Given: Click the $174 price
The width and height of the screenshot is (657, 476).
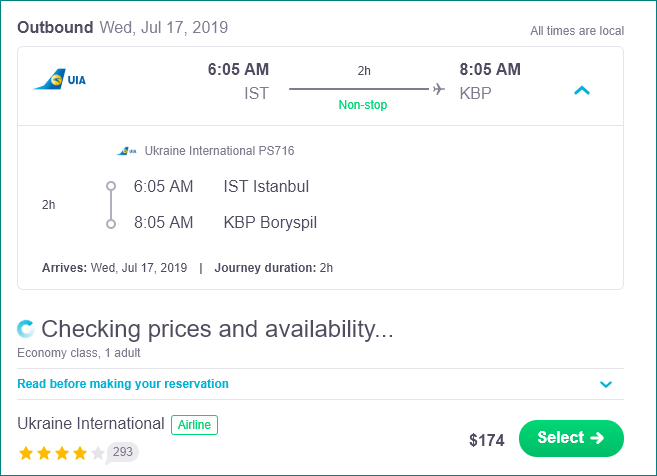Looking at the screenshot, I should (486, 440).
